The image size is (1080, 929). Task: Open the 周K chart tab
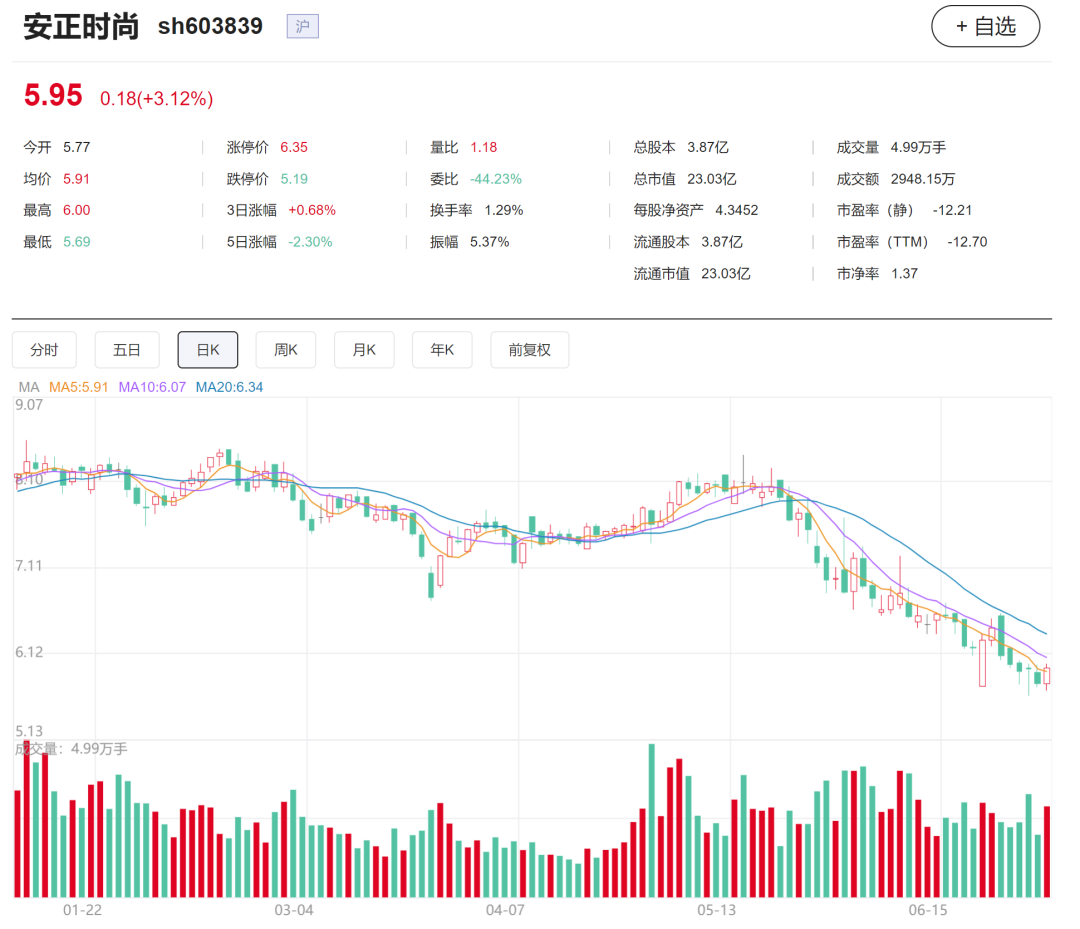coord(286,350)
